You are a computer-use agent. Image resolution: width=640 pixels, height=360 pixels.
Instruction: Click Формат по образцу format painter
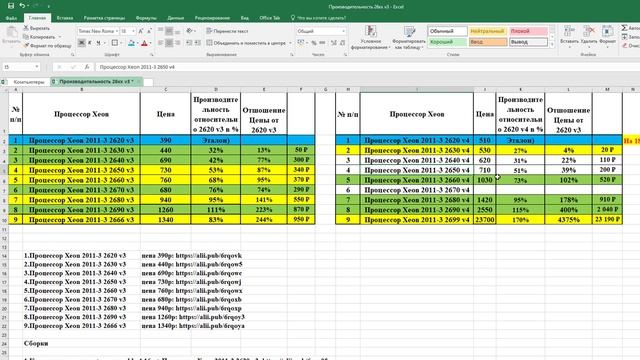(x=47, y=46)
